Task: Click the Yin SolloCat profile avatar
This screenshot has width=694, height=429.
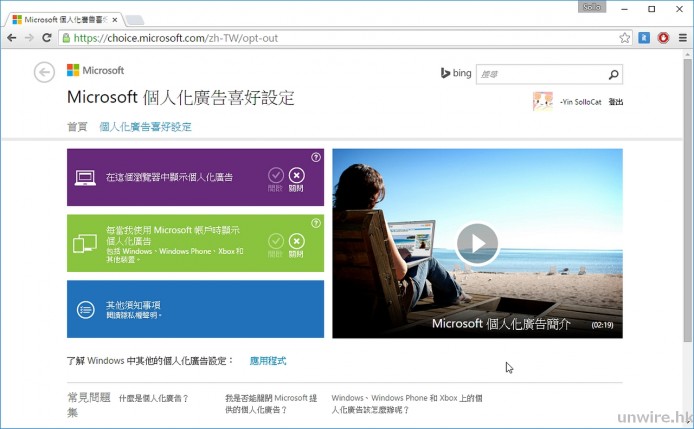Action: 542,101
